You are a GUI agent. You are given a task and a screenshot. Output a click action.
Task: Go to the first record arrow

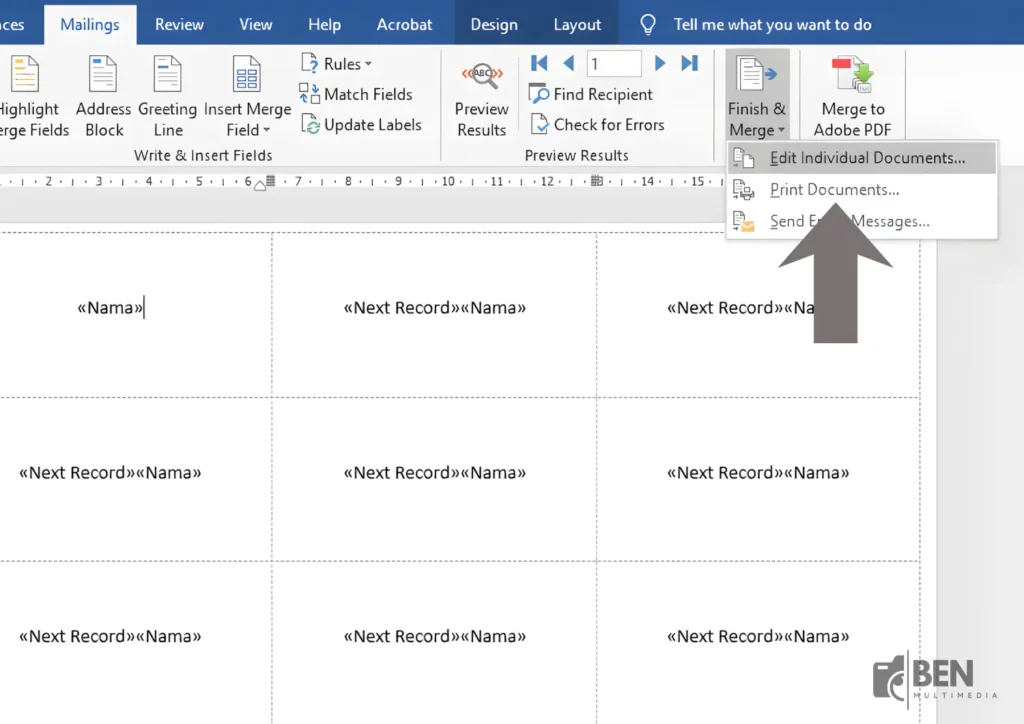click(x=539, y=63)
